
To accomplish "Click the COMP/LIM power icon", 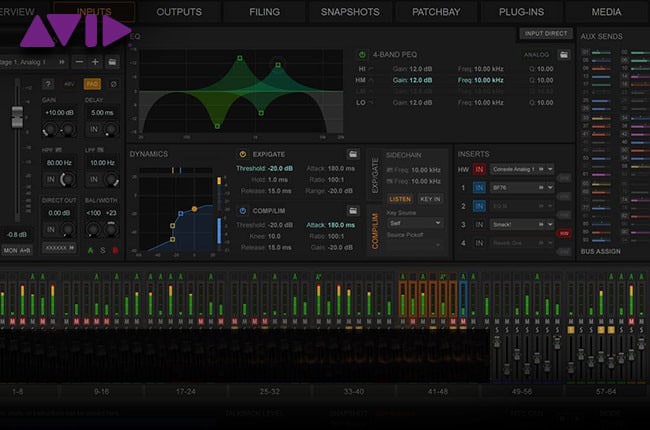I will coord(243,211).
